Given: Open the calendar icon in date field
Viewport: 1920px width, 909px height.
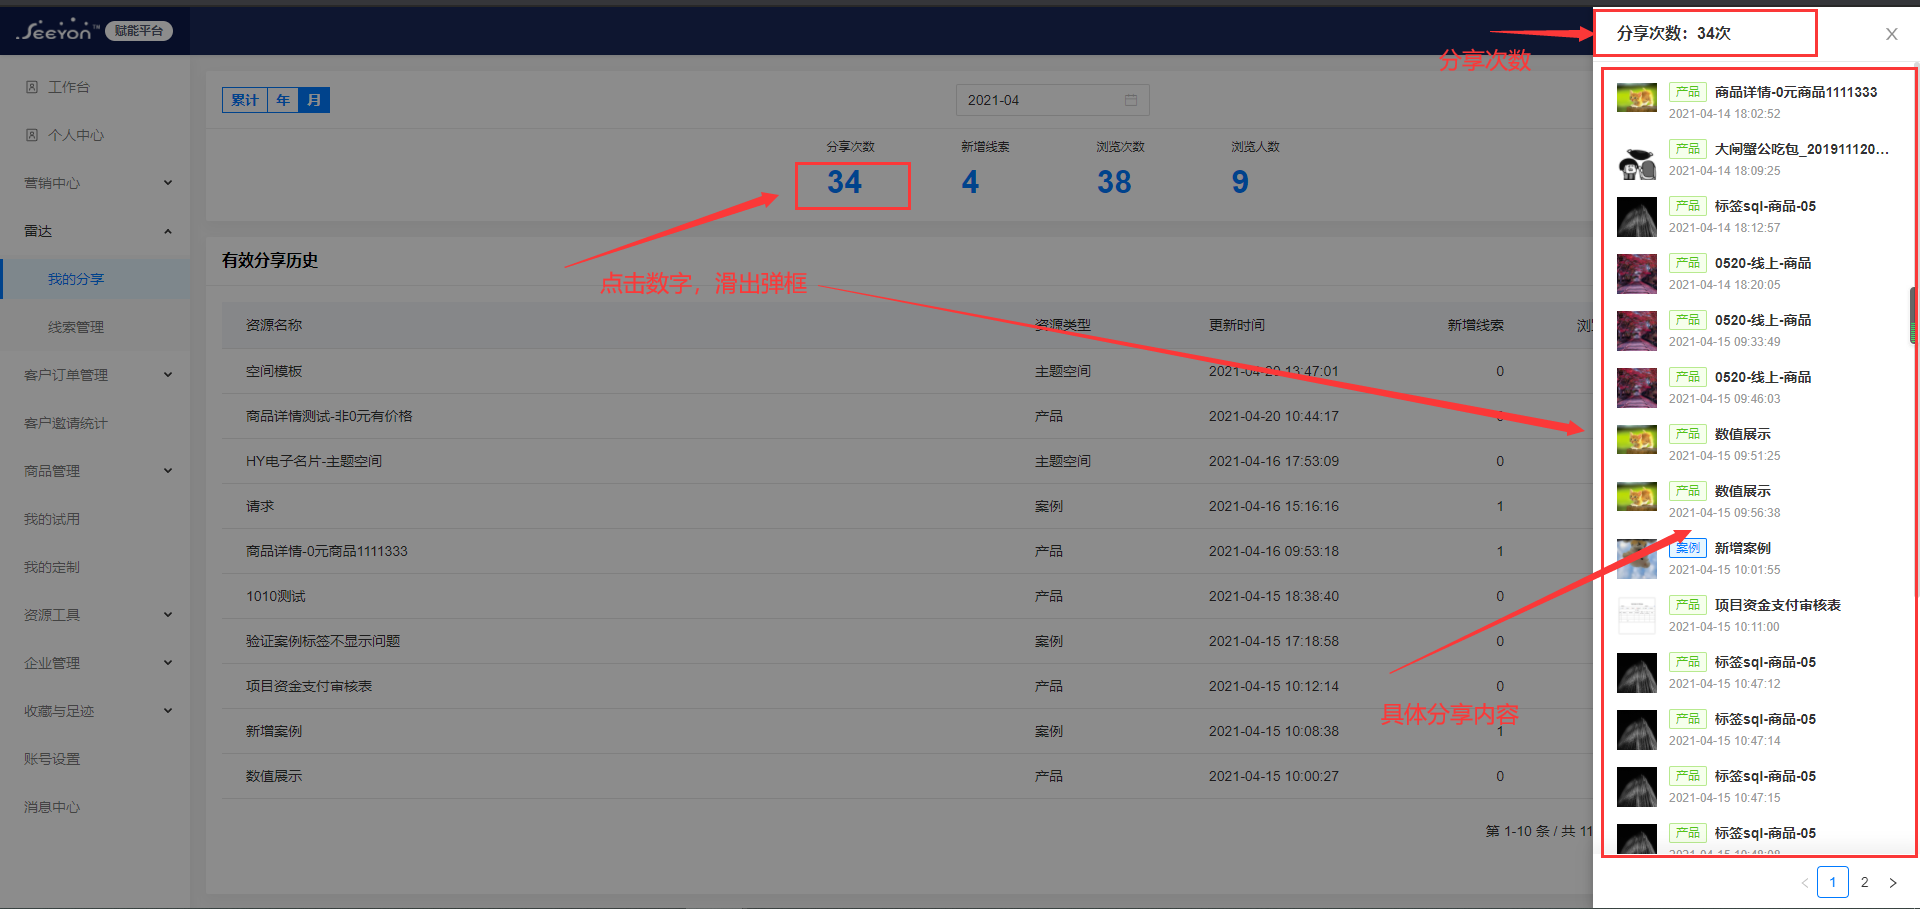Looking at the screenshot, I should point(1131,100).
